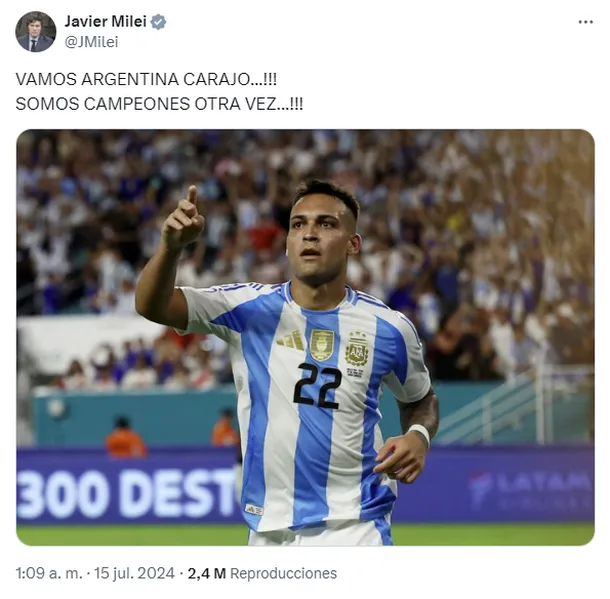This screenshot has height=599, width=610.
Task: Click the display name Javier Milei
Action: point(105,21)
